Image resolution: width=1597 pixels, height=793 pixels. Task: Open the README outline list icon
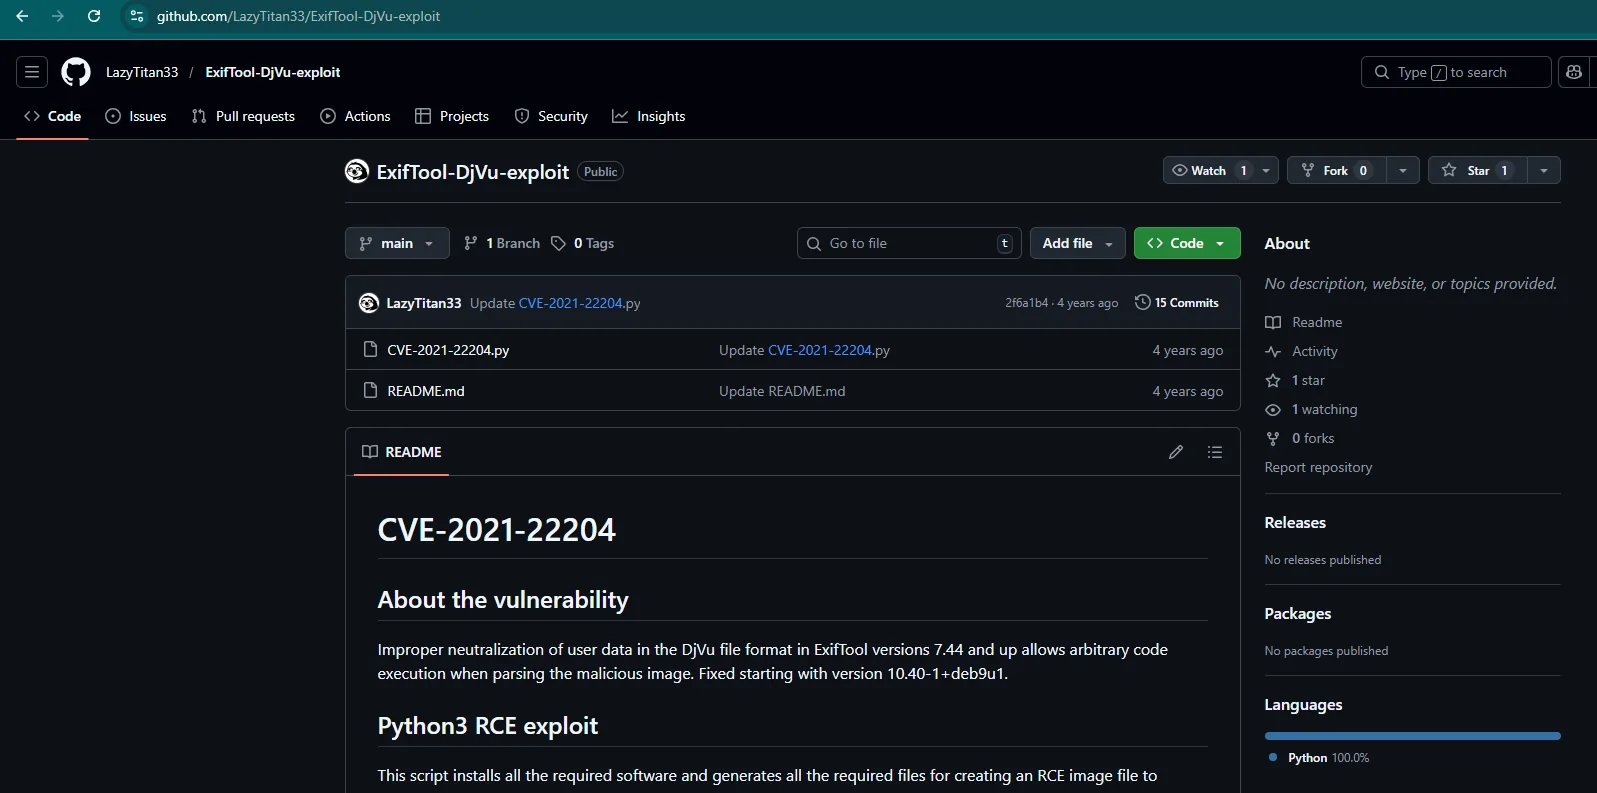1215,452
